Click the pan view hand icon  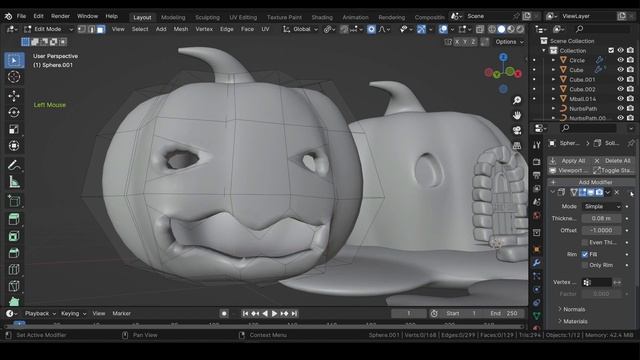click(x=517, y=116)
